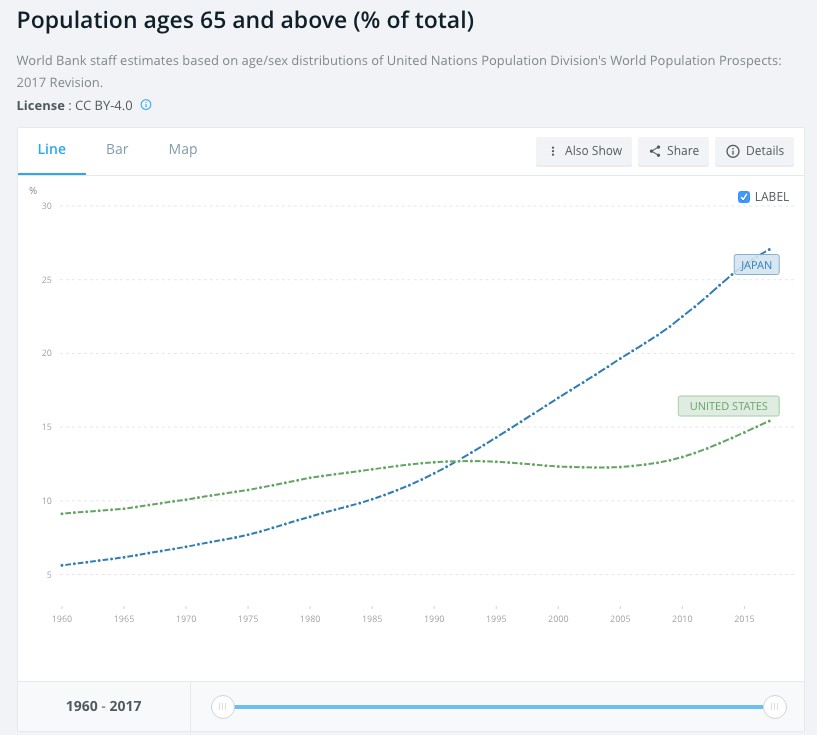The height and width of the screenshot is (735, 817).
Task: Open Details to expand dataset information
Action: (754, 151)
